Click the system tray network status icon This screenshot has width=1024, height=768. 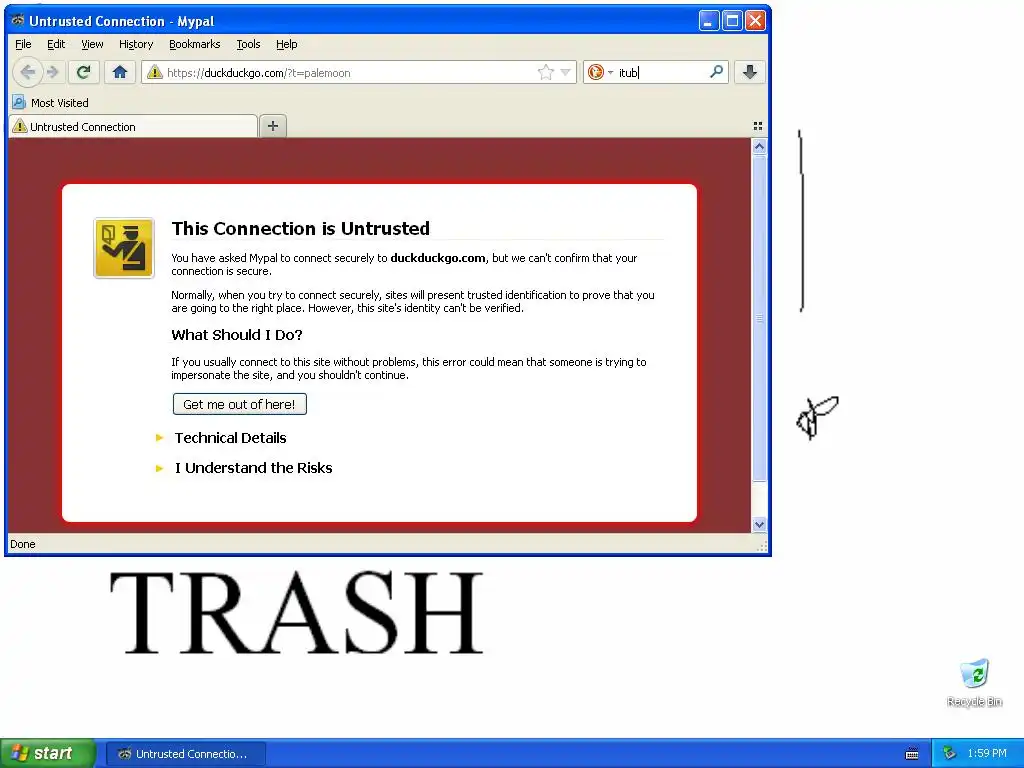tap(949, 754)
